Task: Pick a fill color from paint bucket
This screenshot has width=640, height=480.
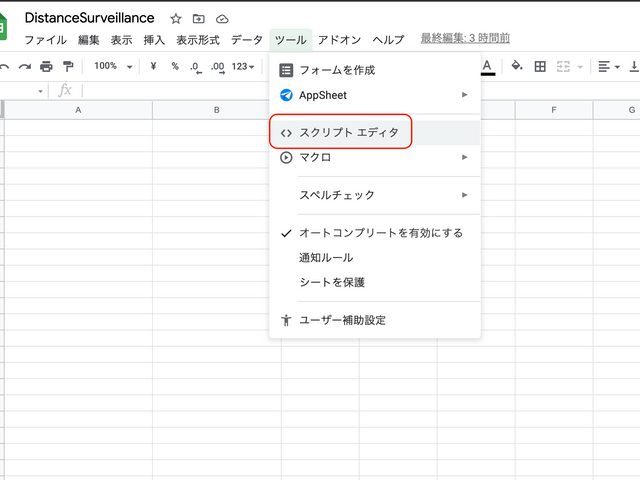Action: point(517,67)
